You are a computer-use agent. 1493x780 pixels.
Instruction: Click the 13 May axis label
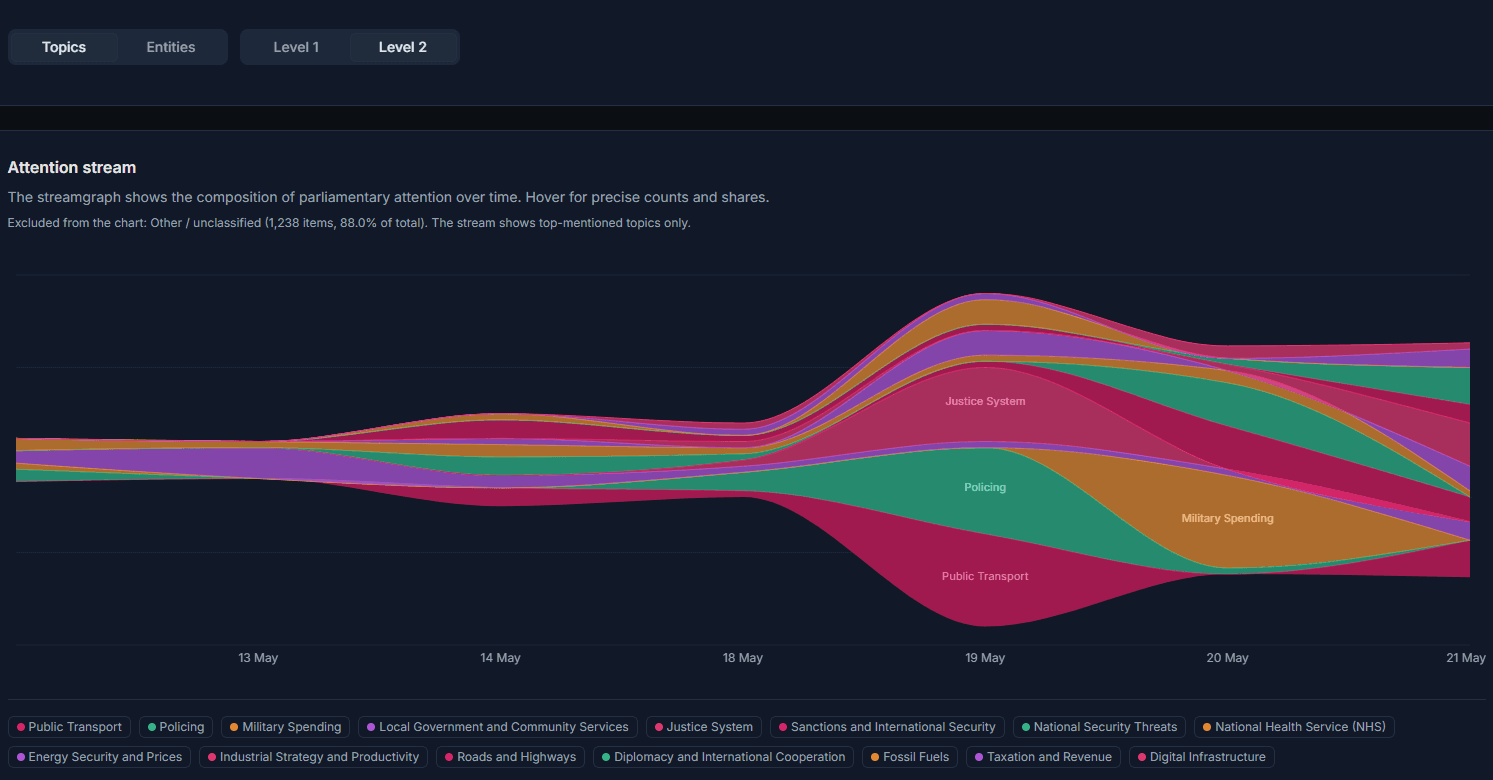click(x=258, y=658)
